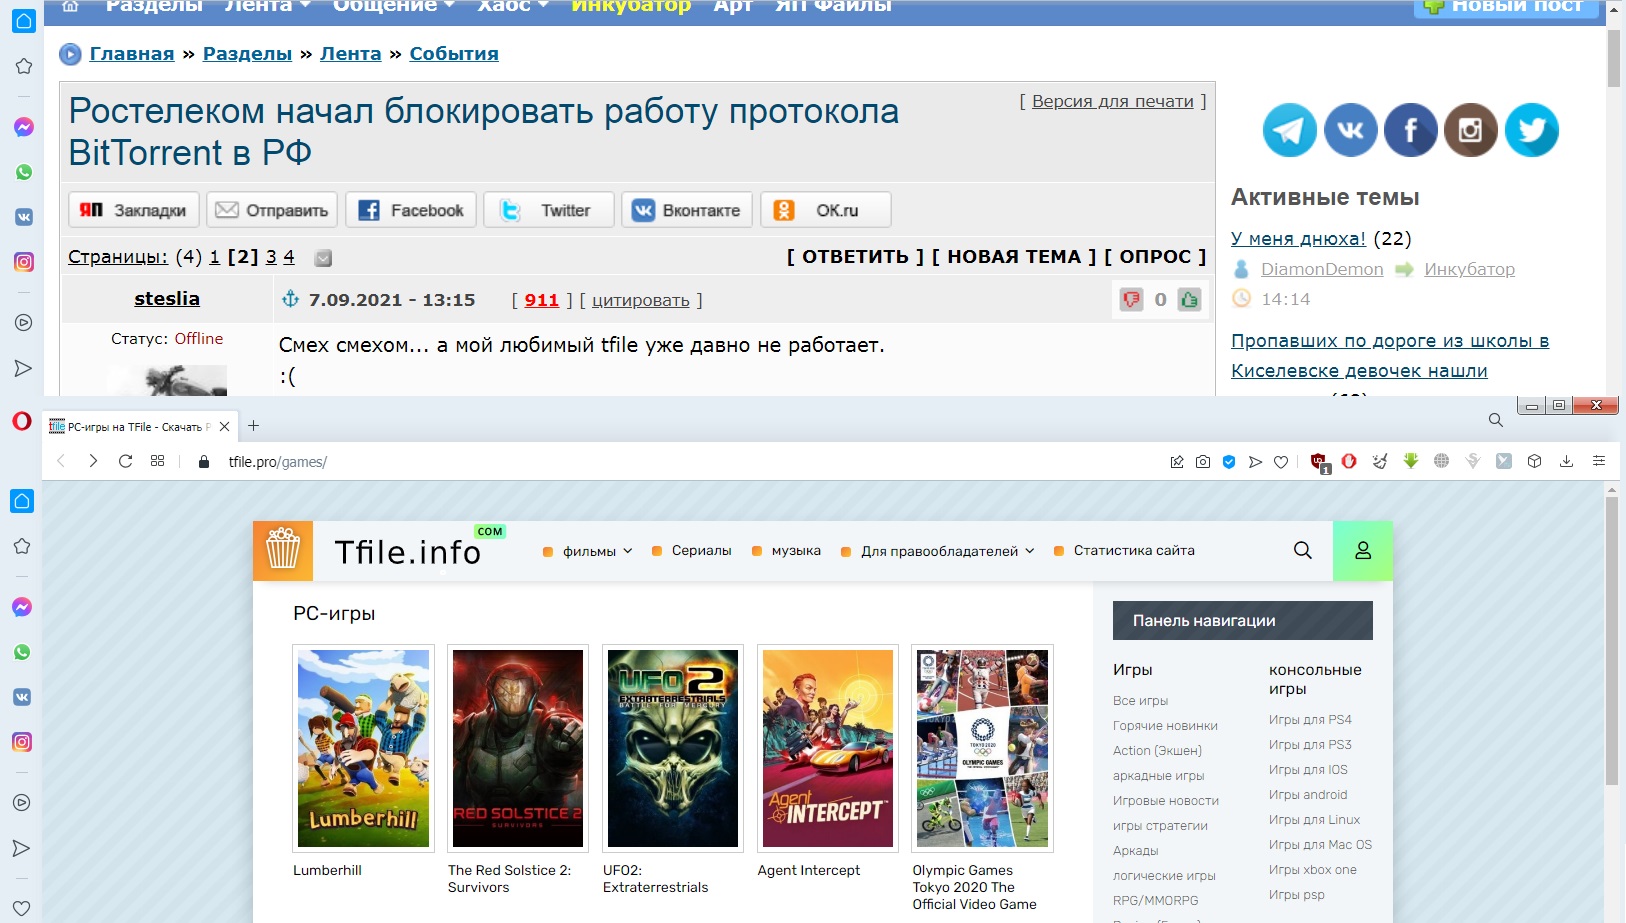The height and width of the screenshot is (923, 1626).
Task: Open VK in the tfile.pro window's sidebar
Action: (22, 697)
